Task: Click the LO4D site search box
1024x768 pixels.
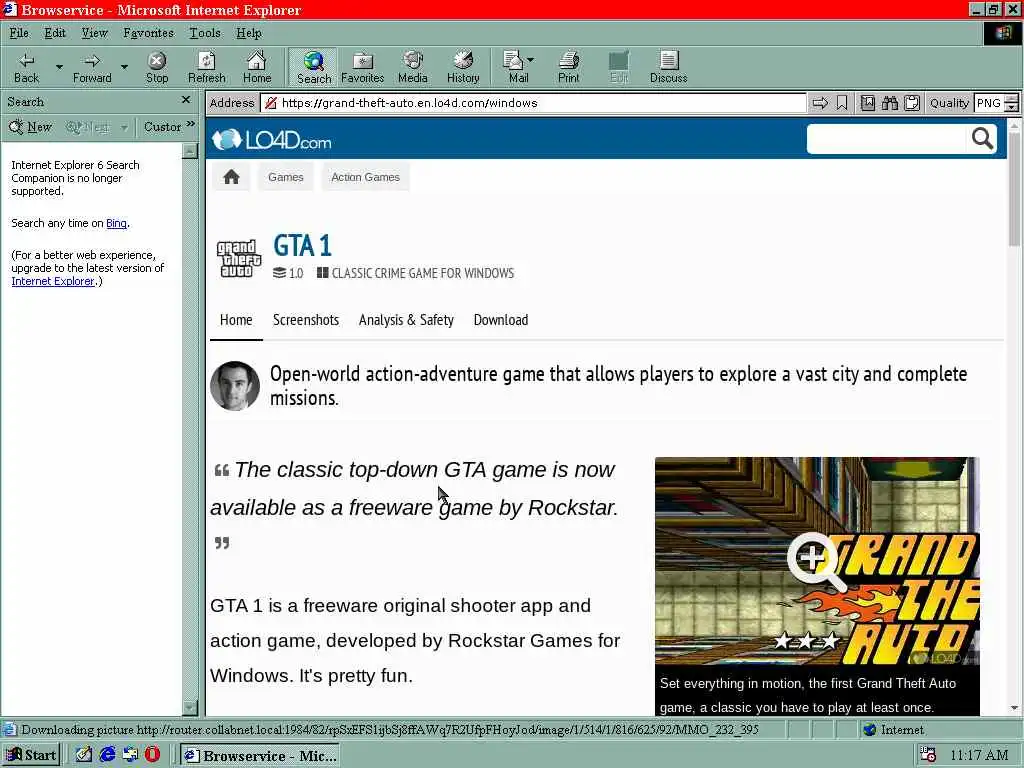Action: click(x=886, y=139)
